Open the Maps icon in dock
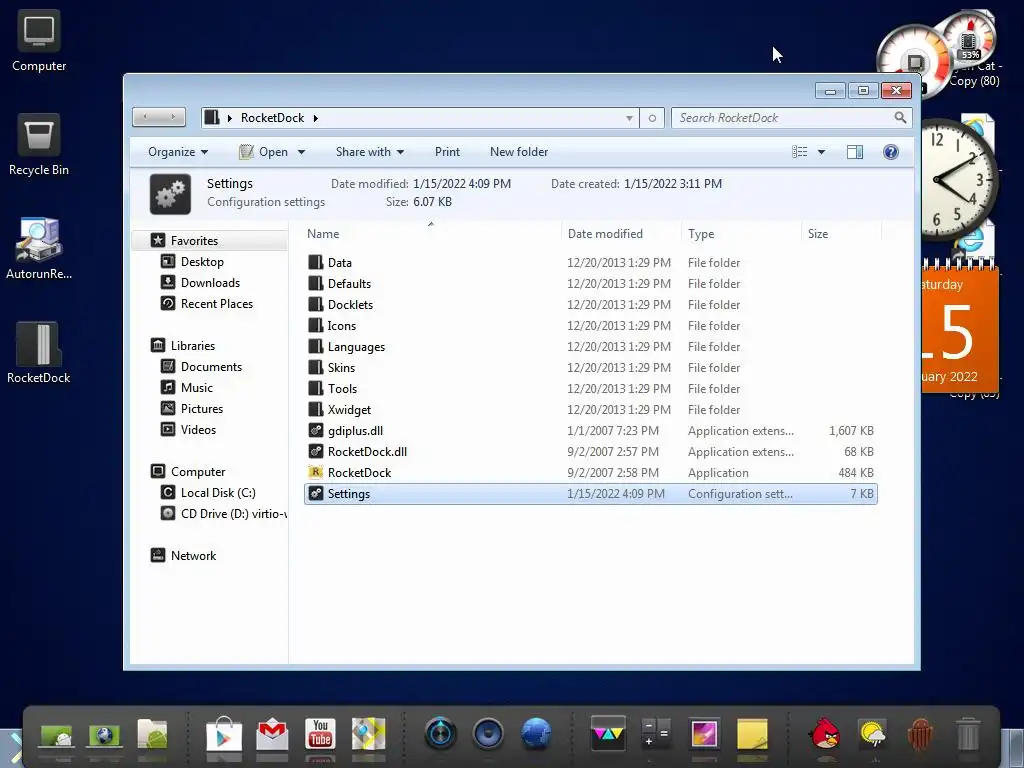This screenshot has height=768, width=1024. [x=368, y=735]
